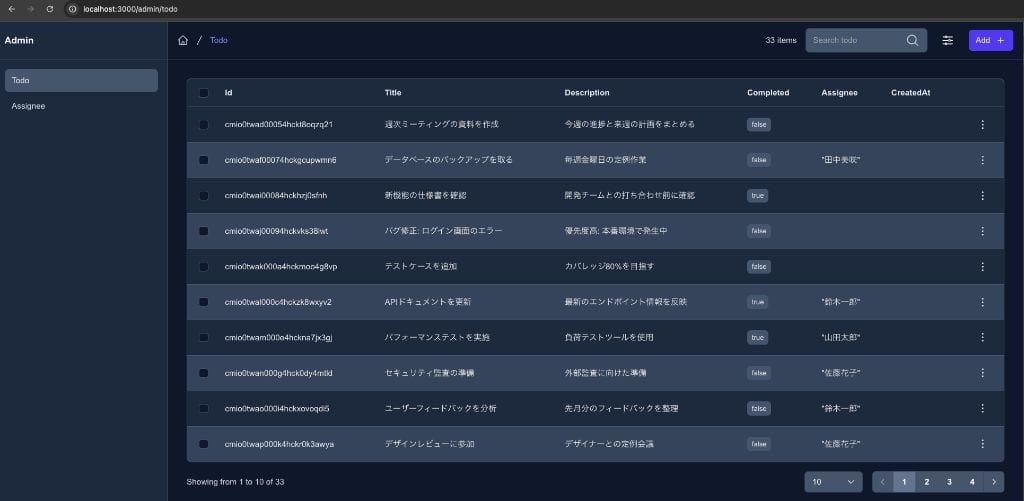Open the page size dropdown showing 10
This screenshot has height=501, width=1024.
(x=833, y=482)
